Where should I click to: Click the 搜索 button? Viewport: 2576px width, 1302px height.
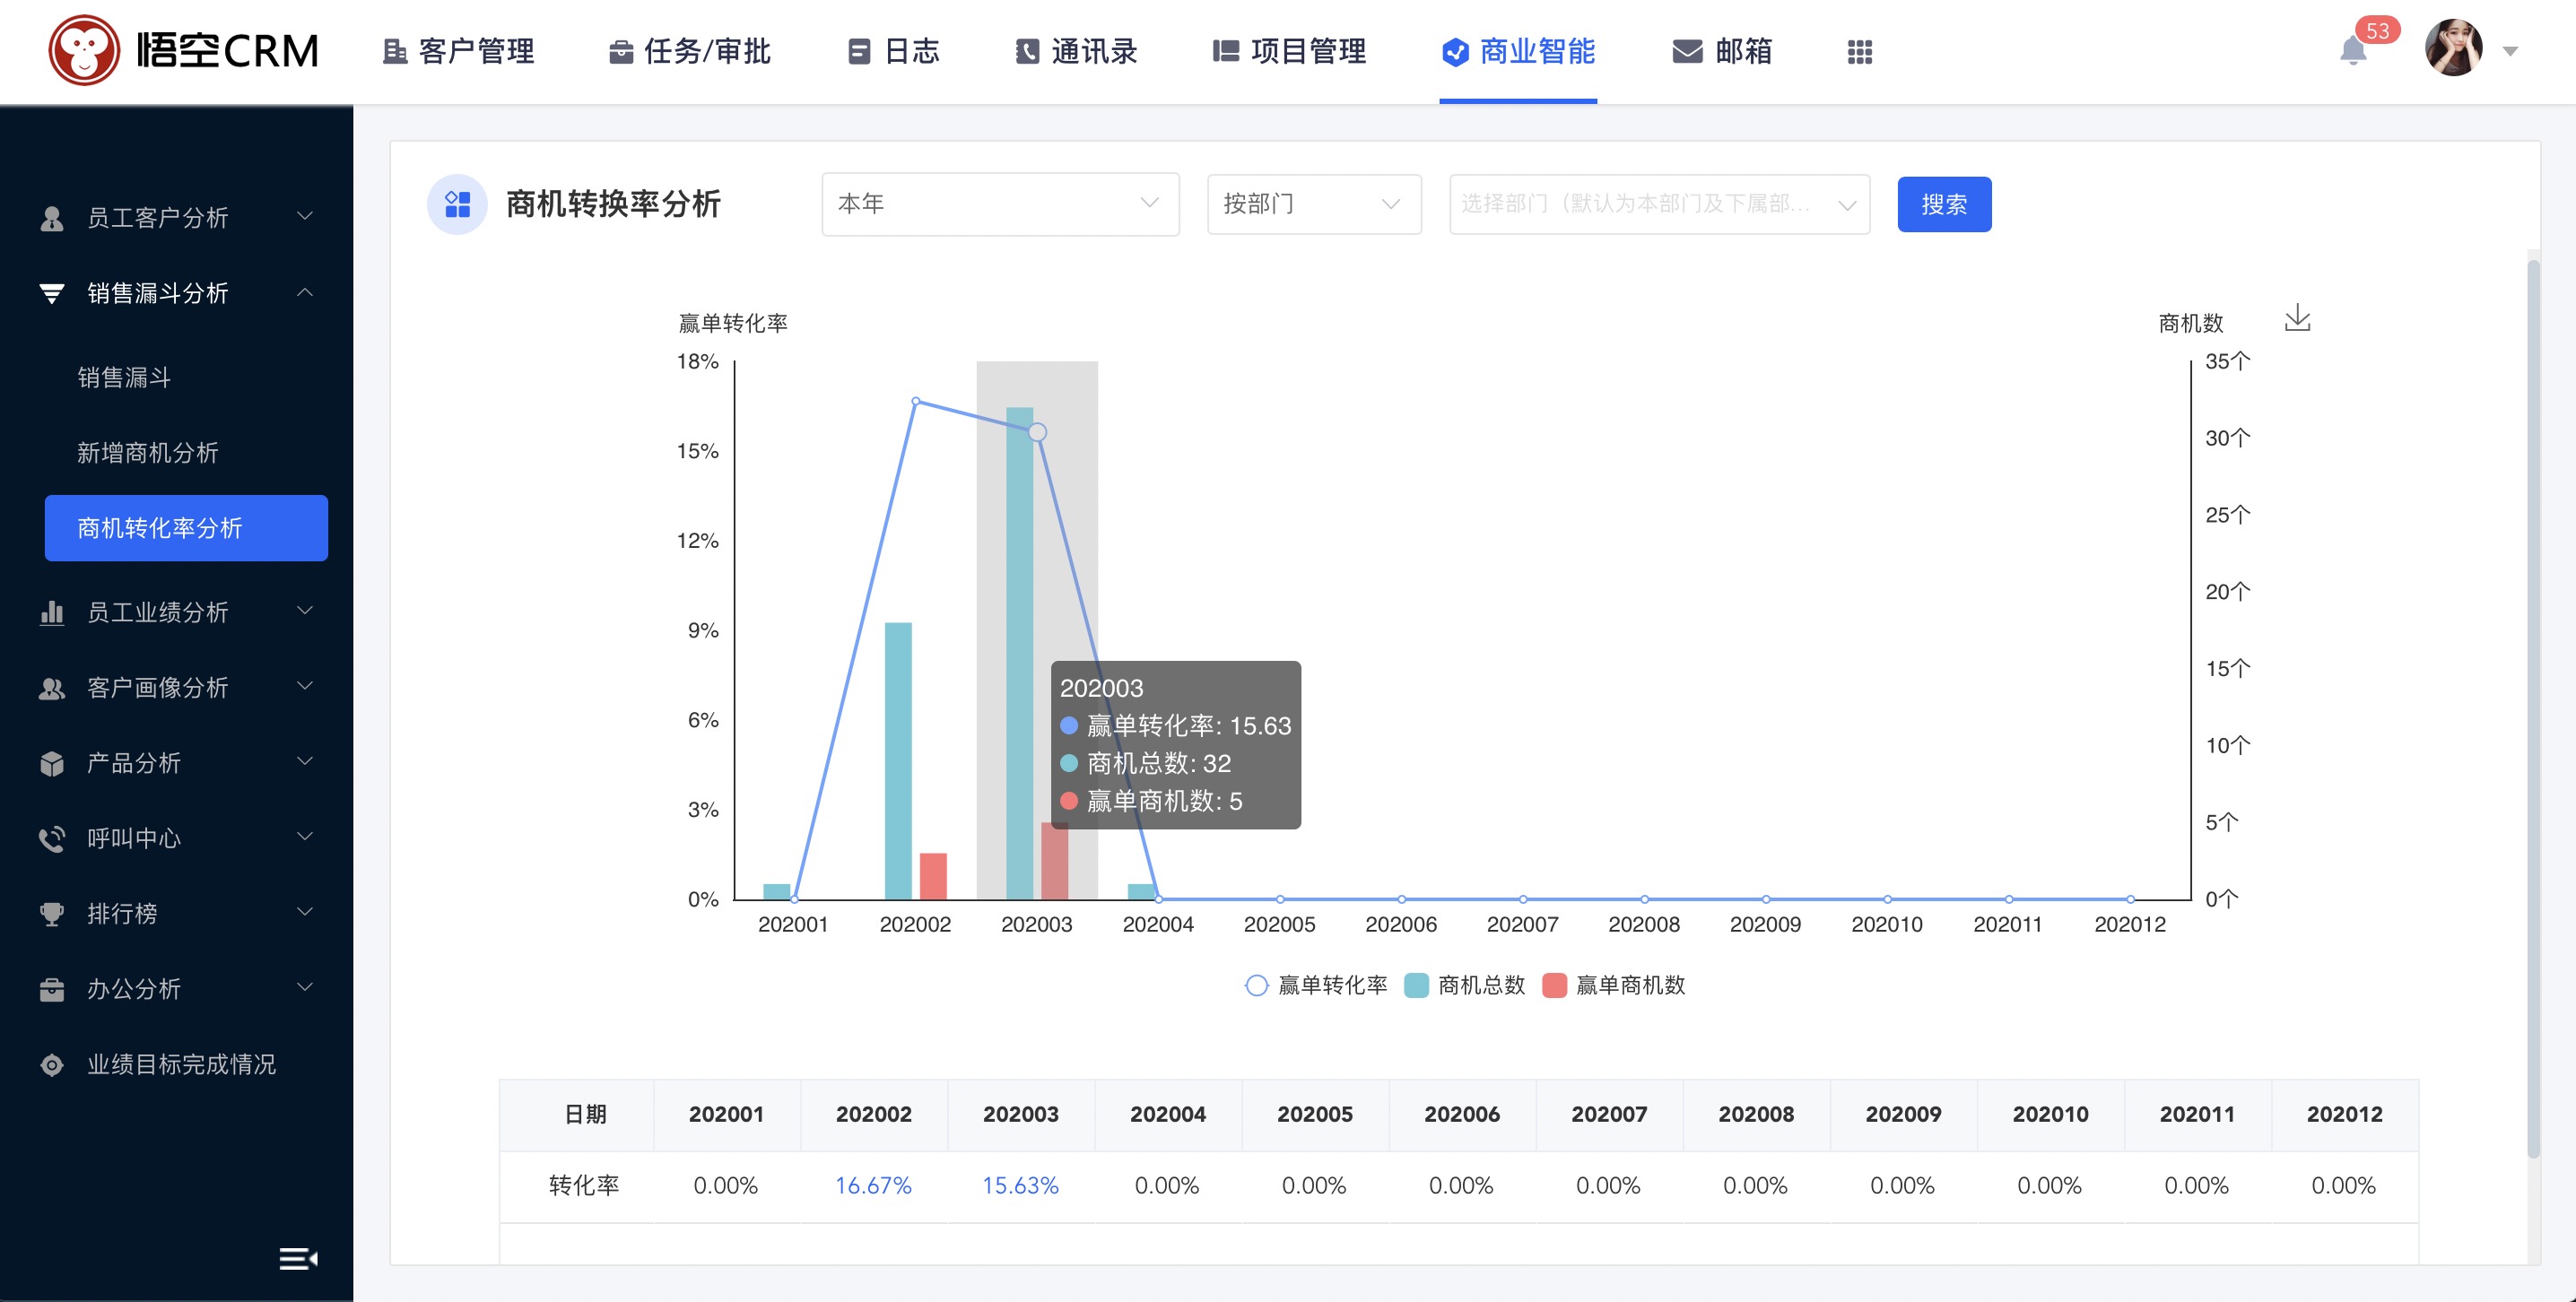[x=1943, y=204]
